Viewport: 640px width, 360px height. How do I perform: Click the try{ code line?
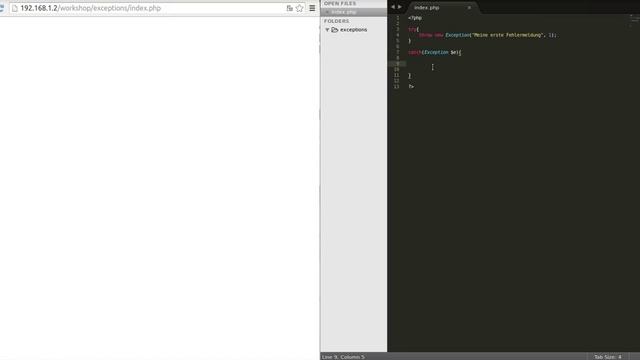click(413, 29)
